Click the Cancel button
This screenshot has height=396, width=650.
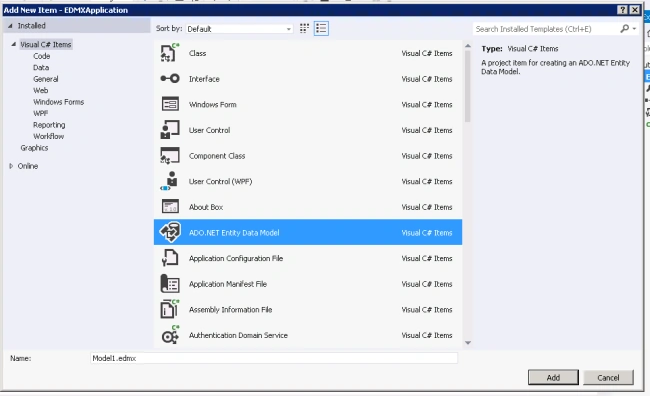pyautogui.click(x=608, y=377)
